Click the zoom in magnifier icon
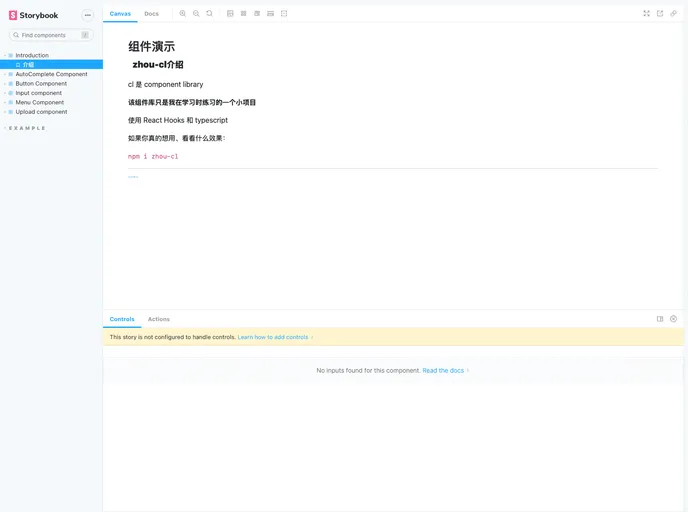The height and width of the screenshot is (512, 688). [x=183, y=14]
